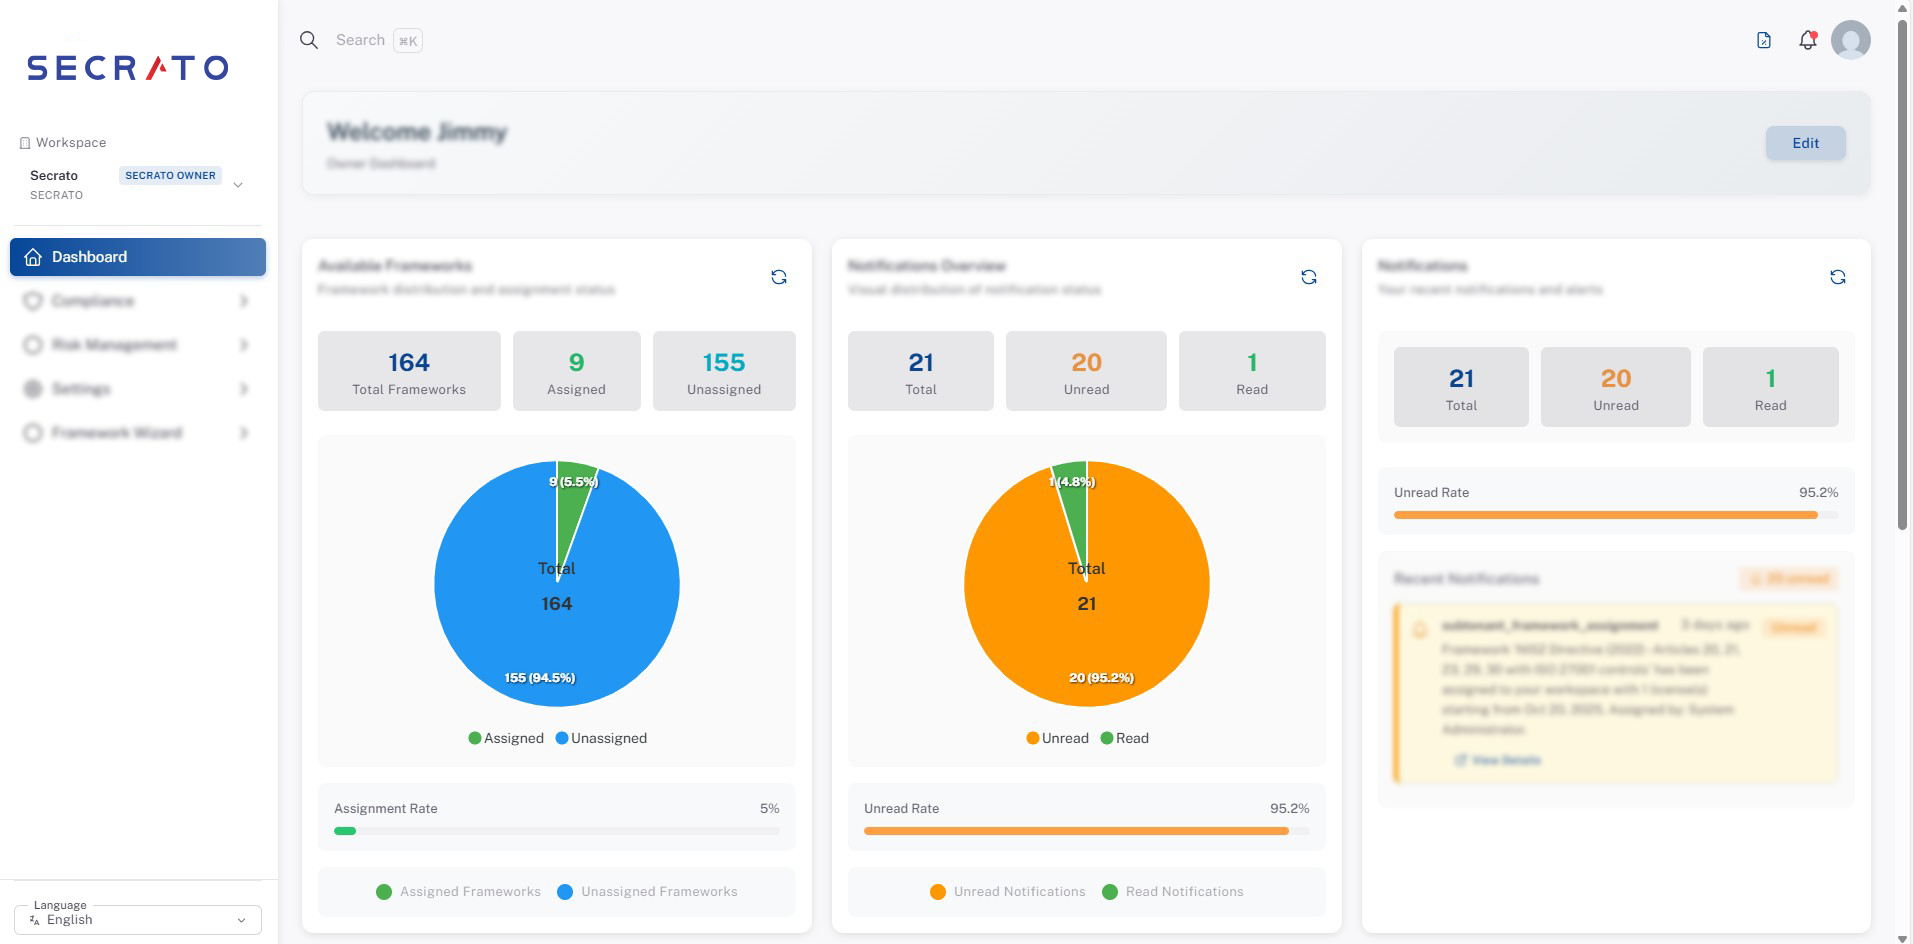Refresh the Available Frameworks card
The height and width of the screenshot is (944, 1913).
(x=779, y=277)
